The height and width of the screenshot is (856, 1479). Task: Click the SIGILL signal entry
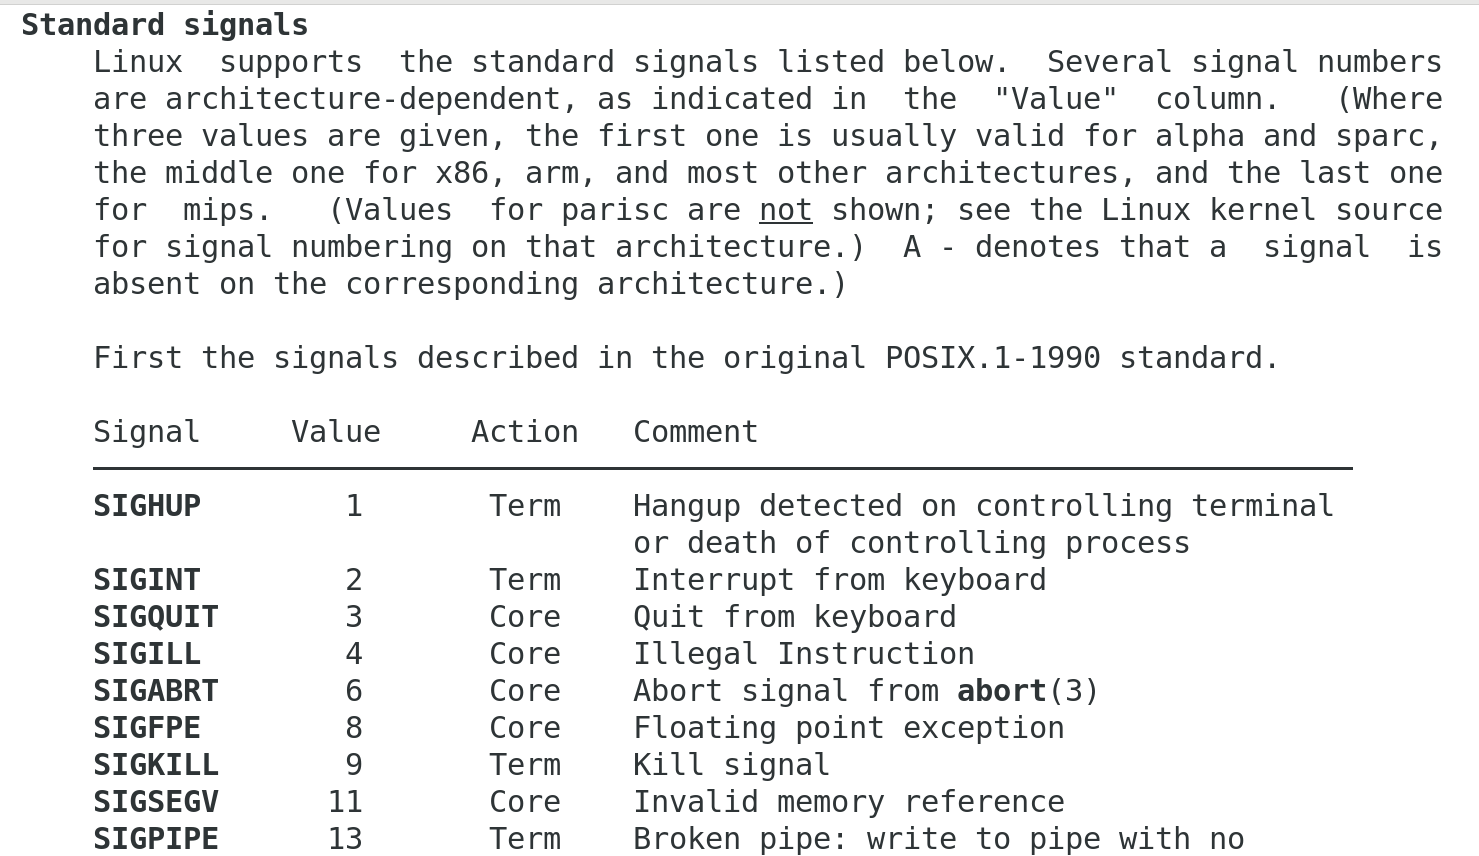click(x=147, y=654)
